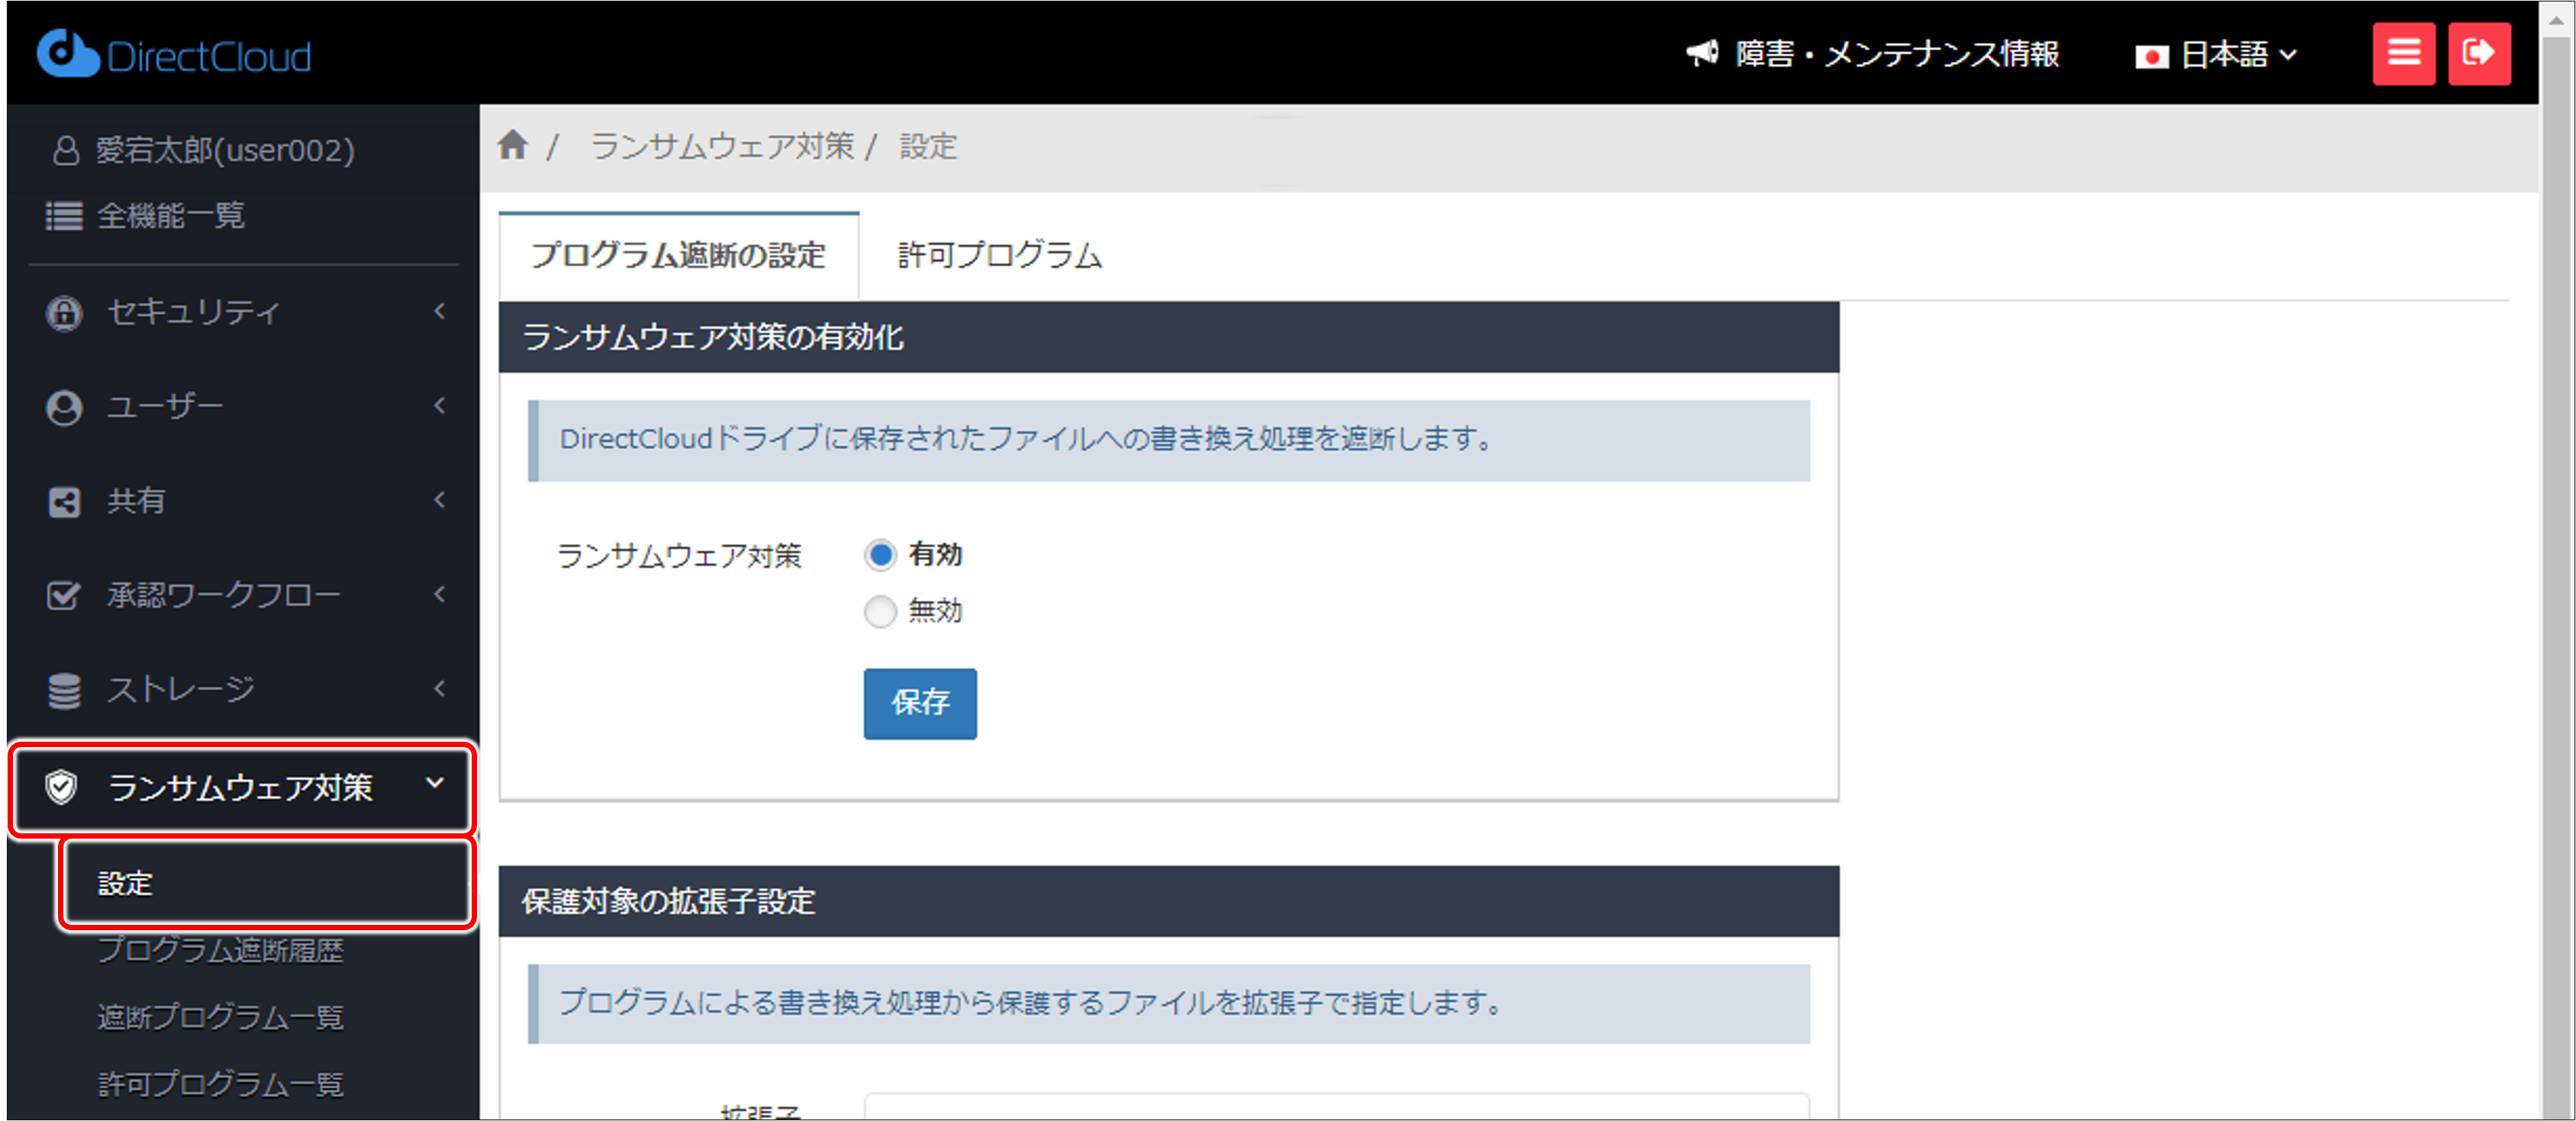This screenshot has height=1121, width=2576.
Task: Click the blue 保存 button
Action: click(920, 703)
